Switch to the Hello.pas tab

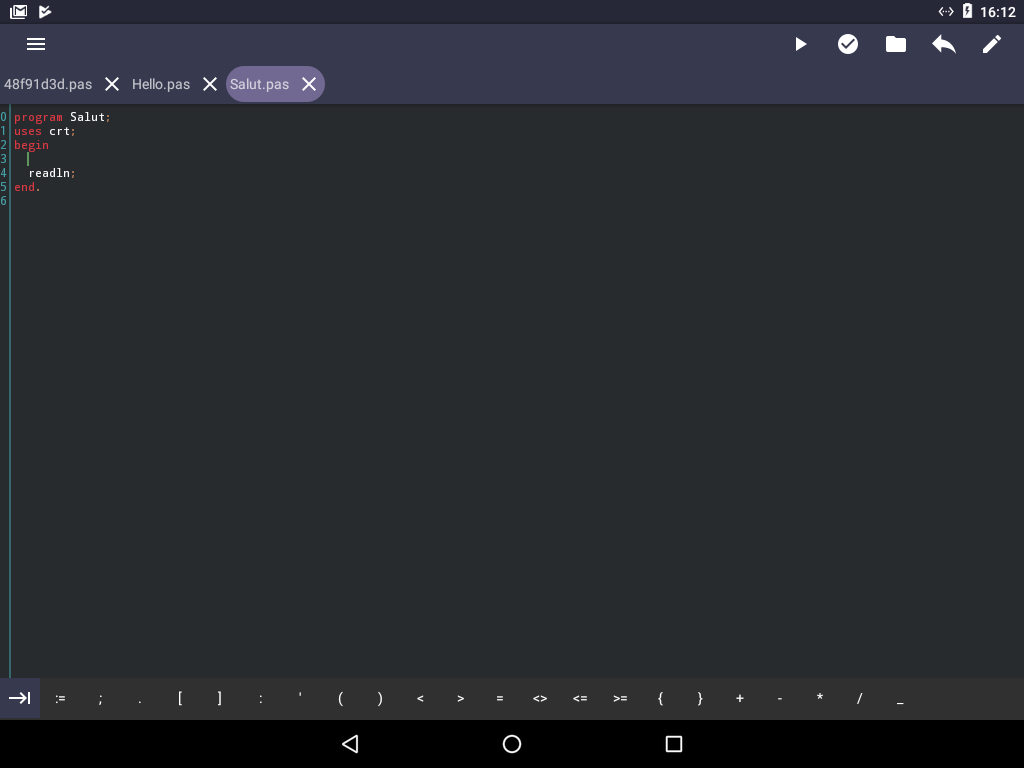click(160, 84)
